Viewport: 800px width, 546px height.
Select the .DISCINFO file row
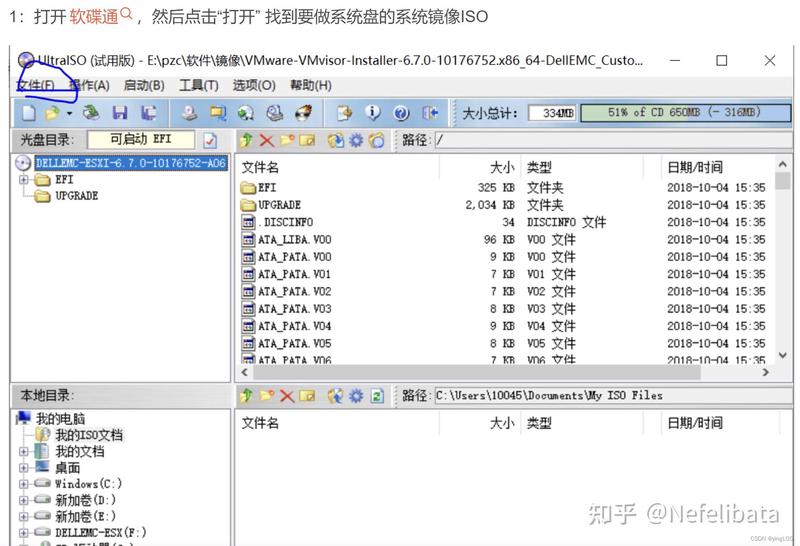point(503,222)
